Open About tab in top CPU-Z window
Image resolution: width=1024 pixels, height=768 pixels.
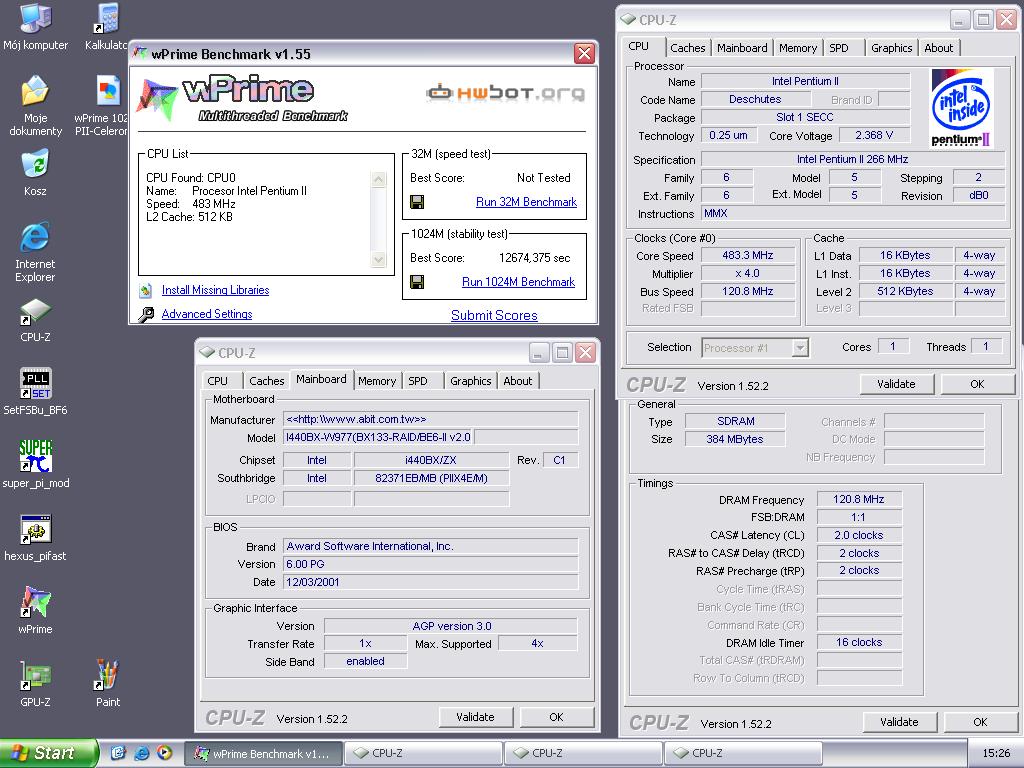(938, 48)
